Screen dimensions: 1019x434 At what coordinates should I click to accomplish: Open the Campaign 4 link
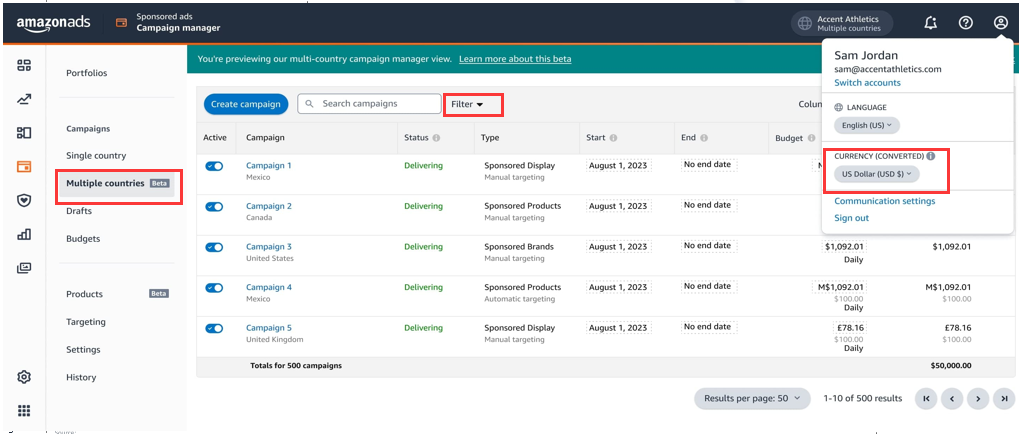(268, 287)
